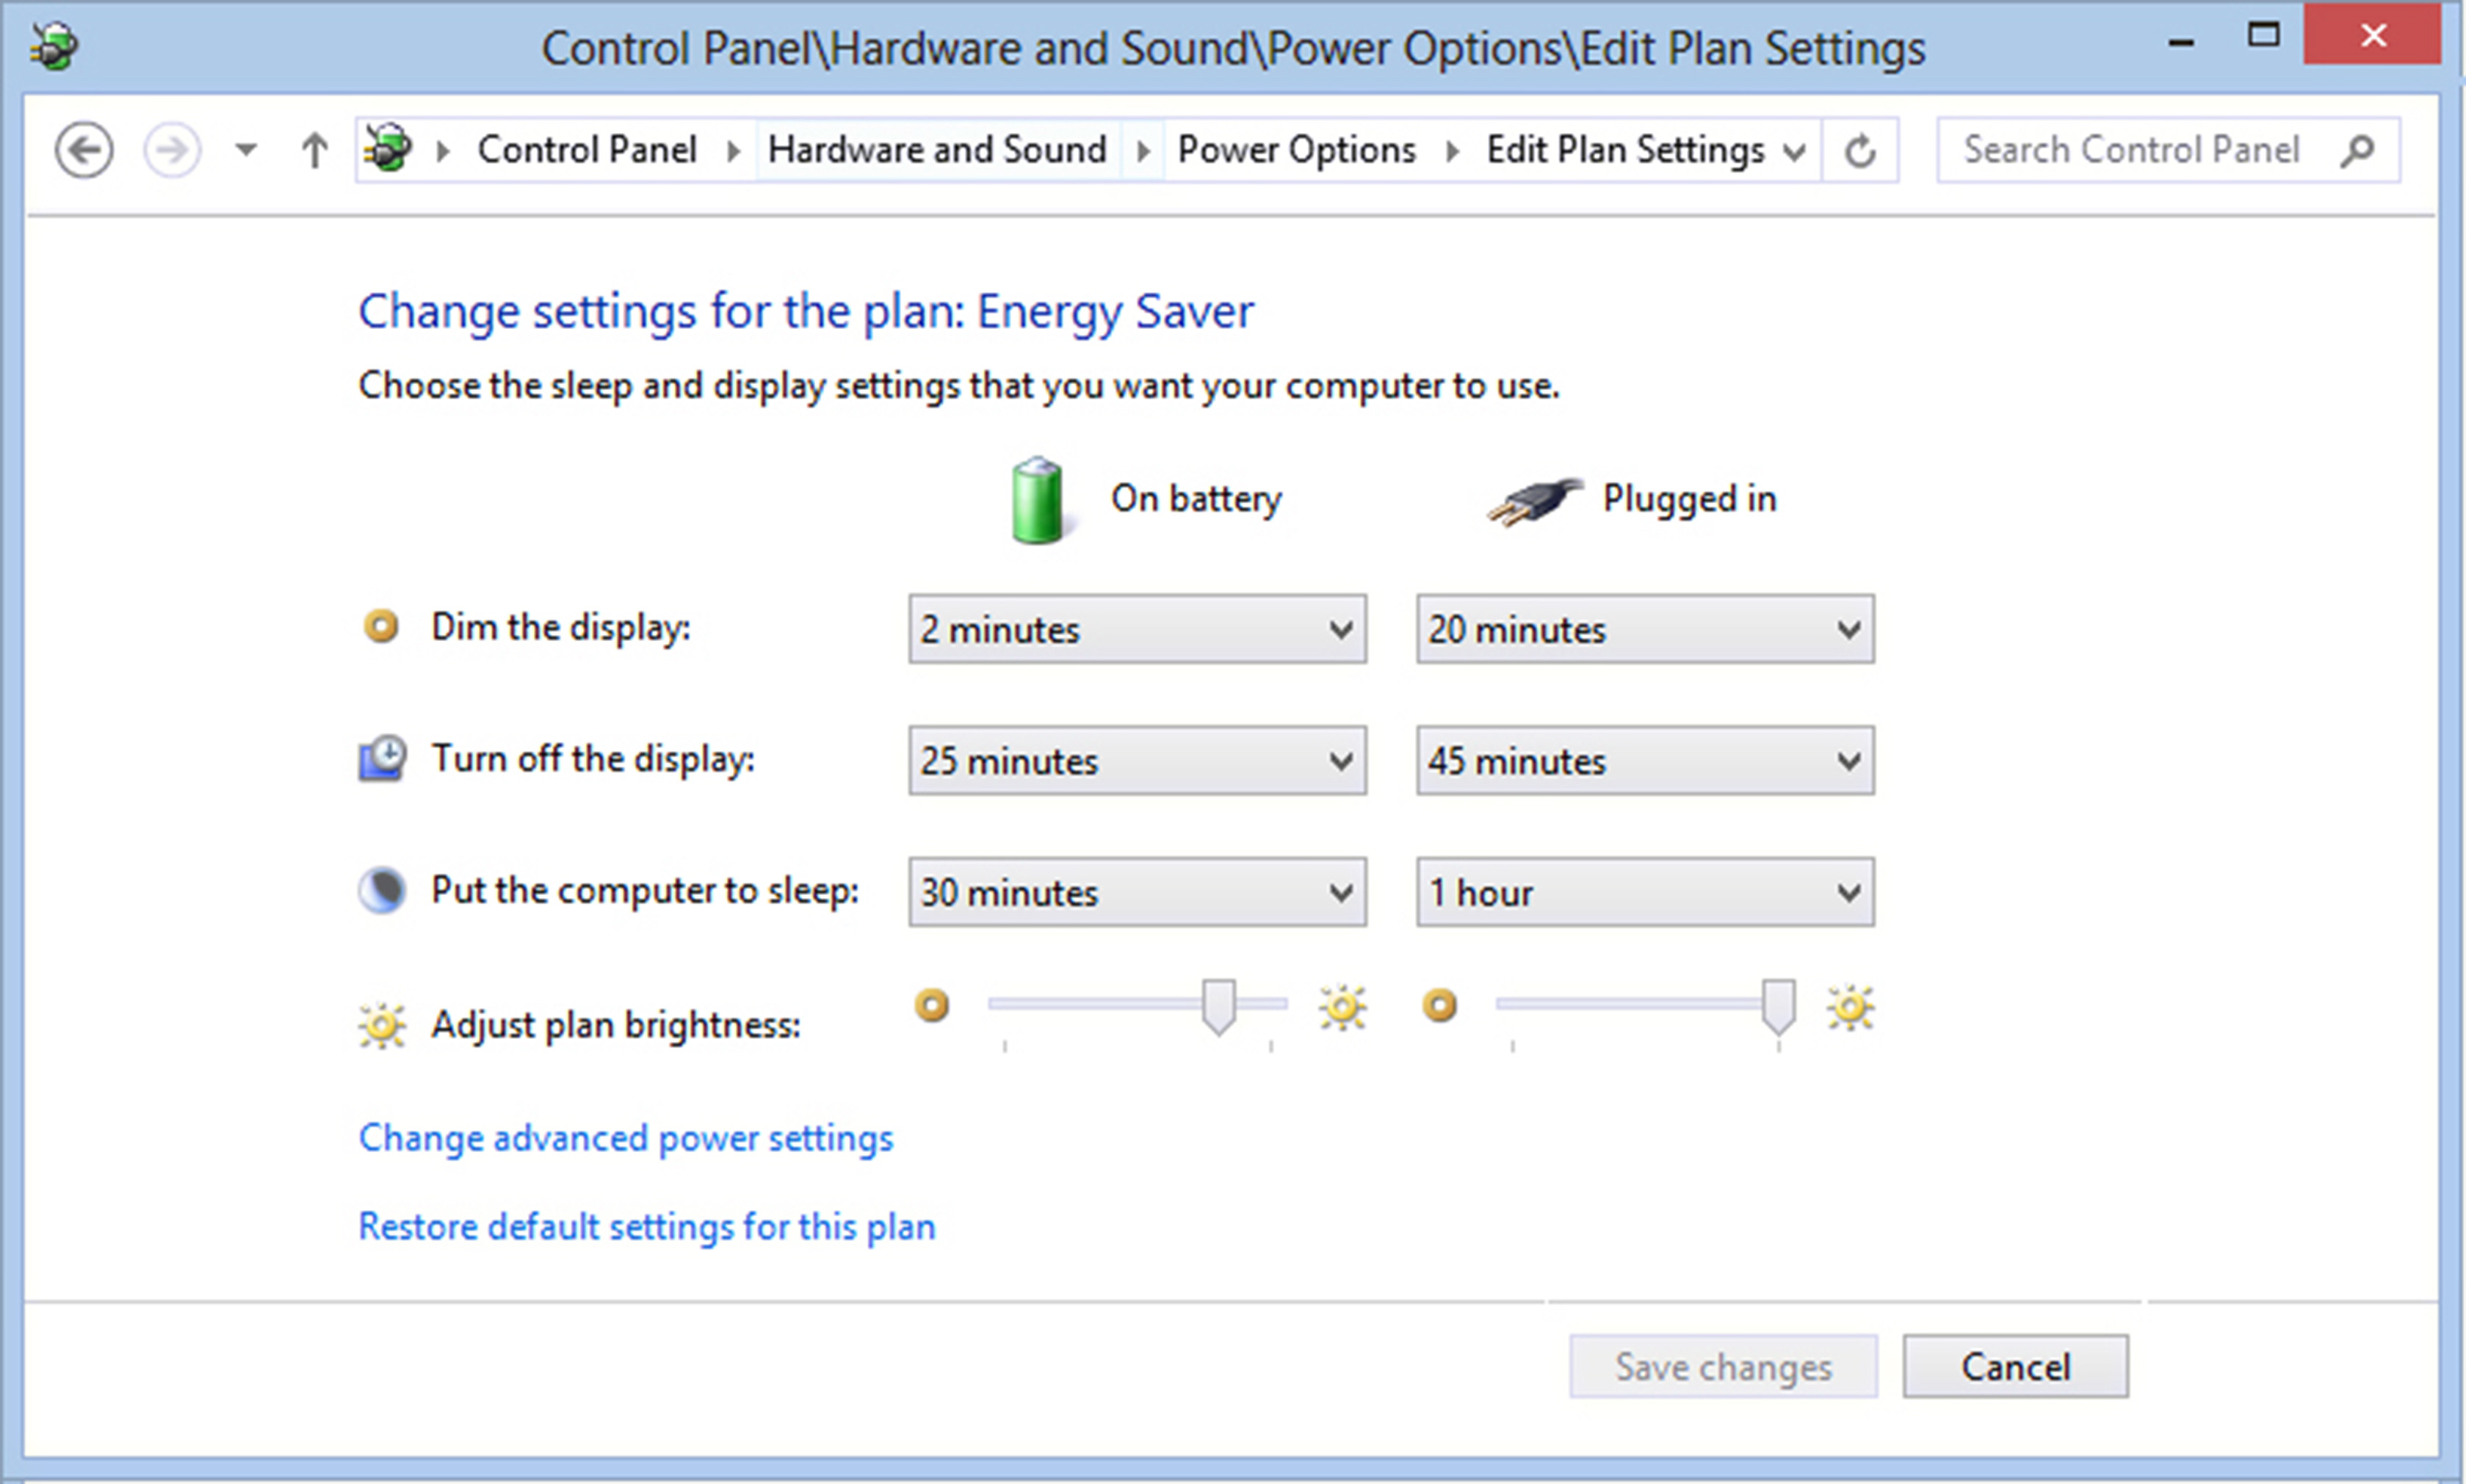
Task: Open Plugged in Turn off display dropdown
Action: (1645, 761)
